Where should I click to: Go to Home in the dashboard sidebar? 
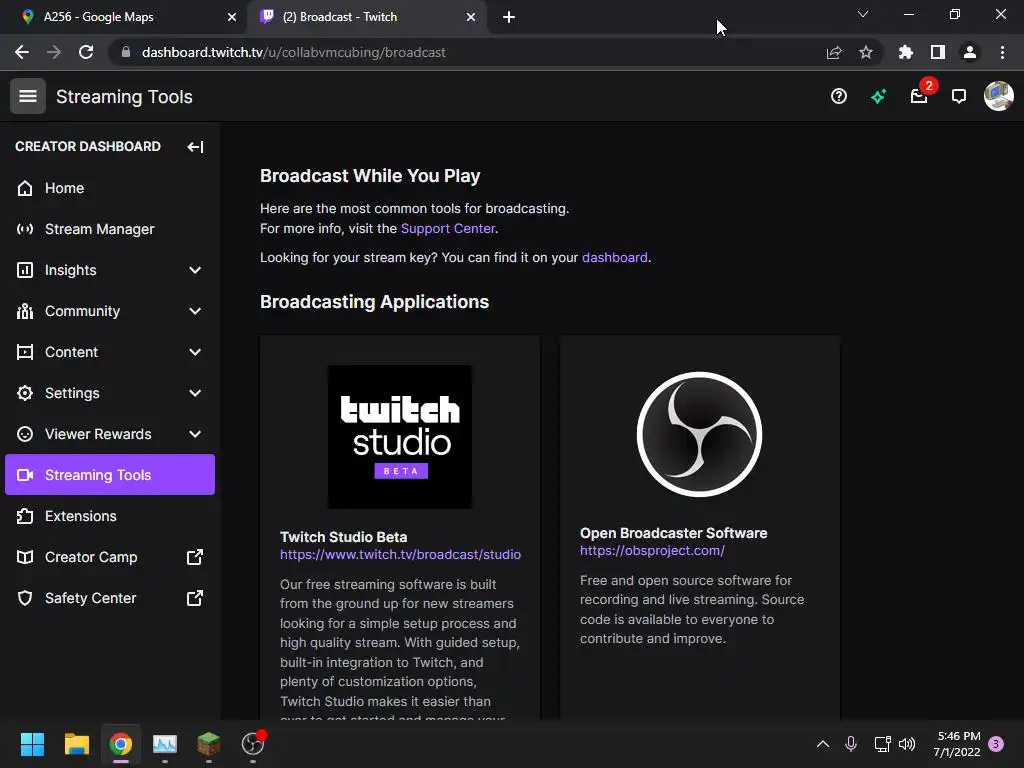(x=110, y=188)
